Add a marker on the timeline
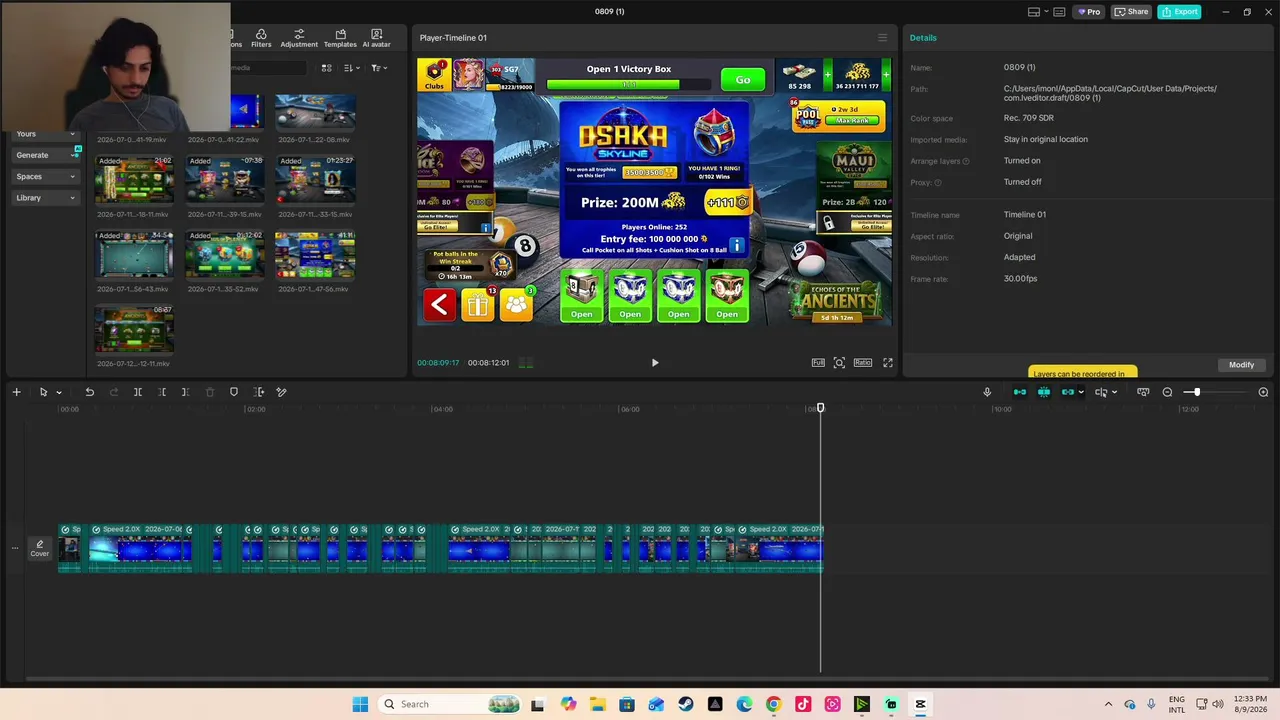Viewport: 1280px width, 720px height. 234,392
